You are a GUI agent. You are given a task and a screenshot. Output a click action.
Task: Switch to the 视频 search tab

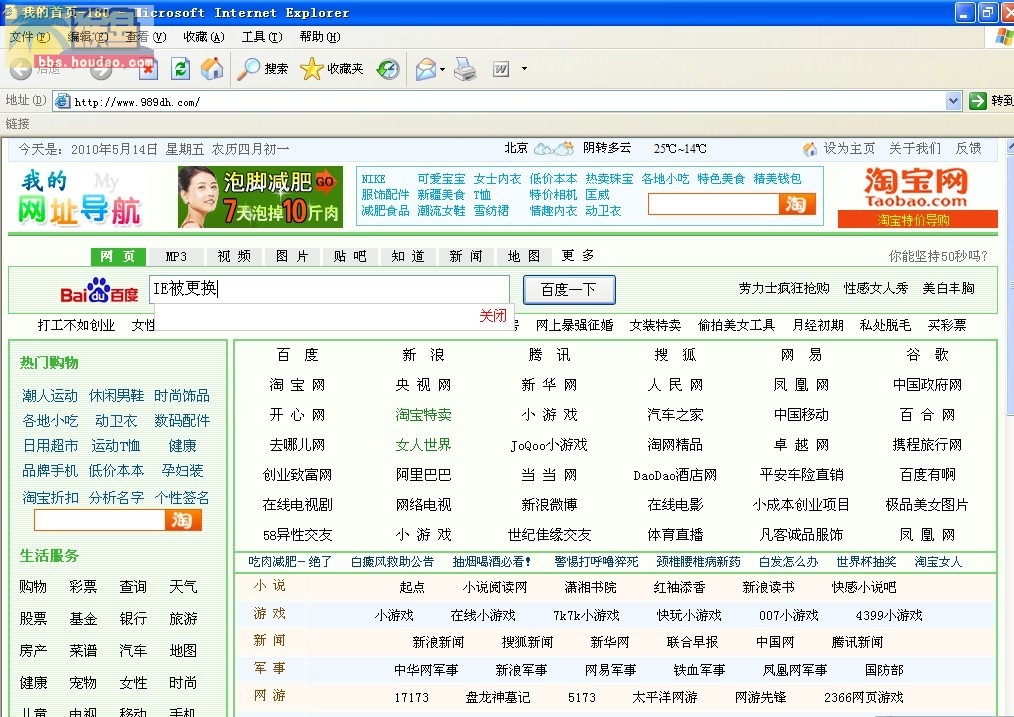click(x=234, y=257)
